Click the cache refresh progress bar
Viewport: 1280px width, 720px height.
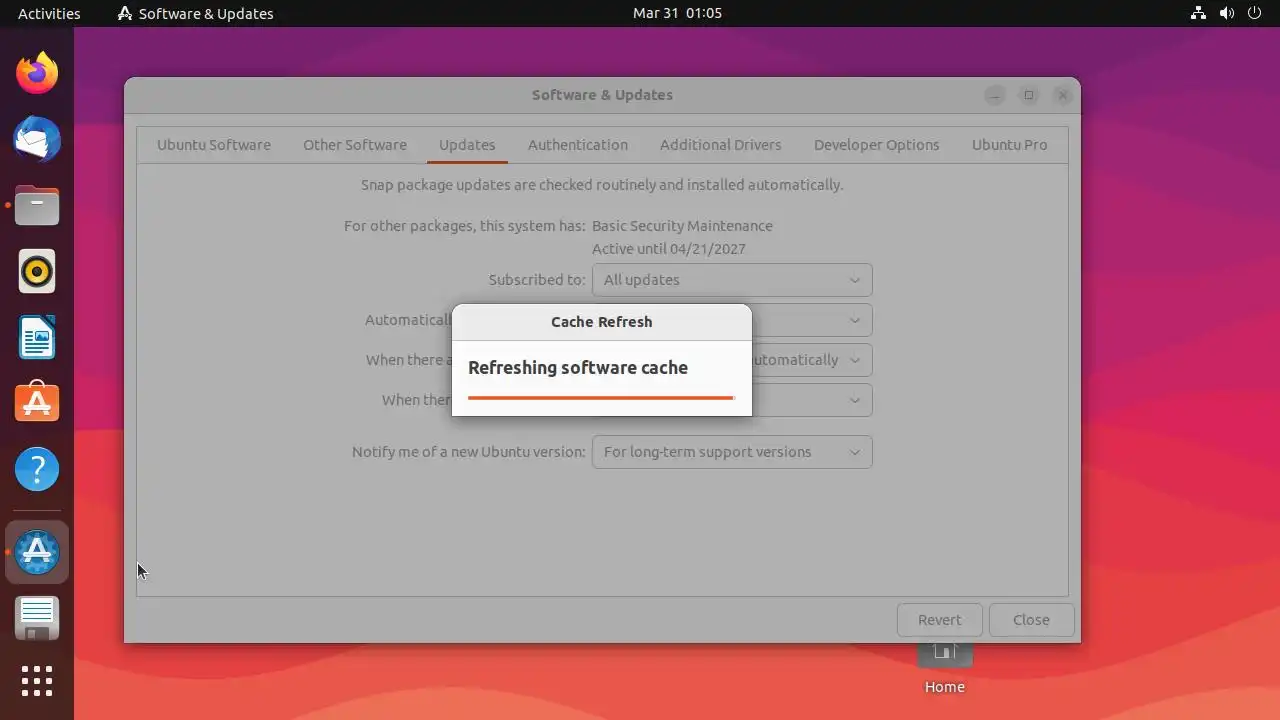[601, 398]
